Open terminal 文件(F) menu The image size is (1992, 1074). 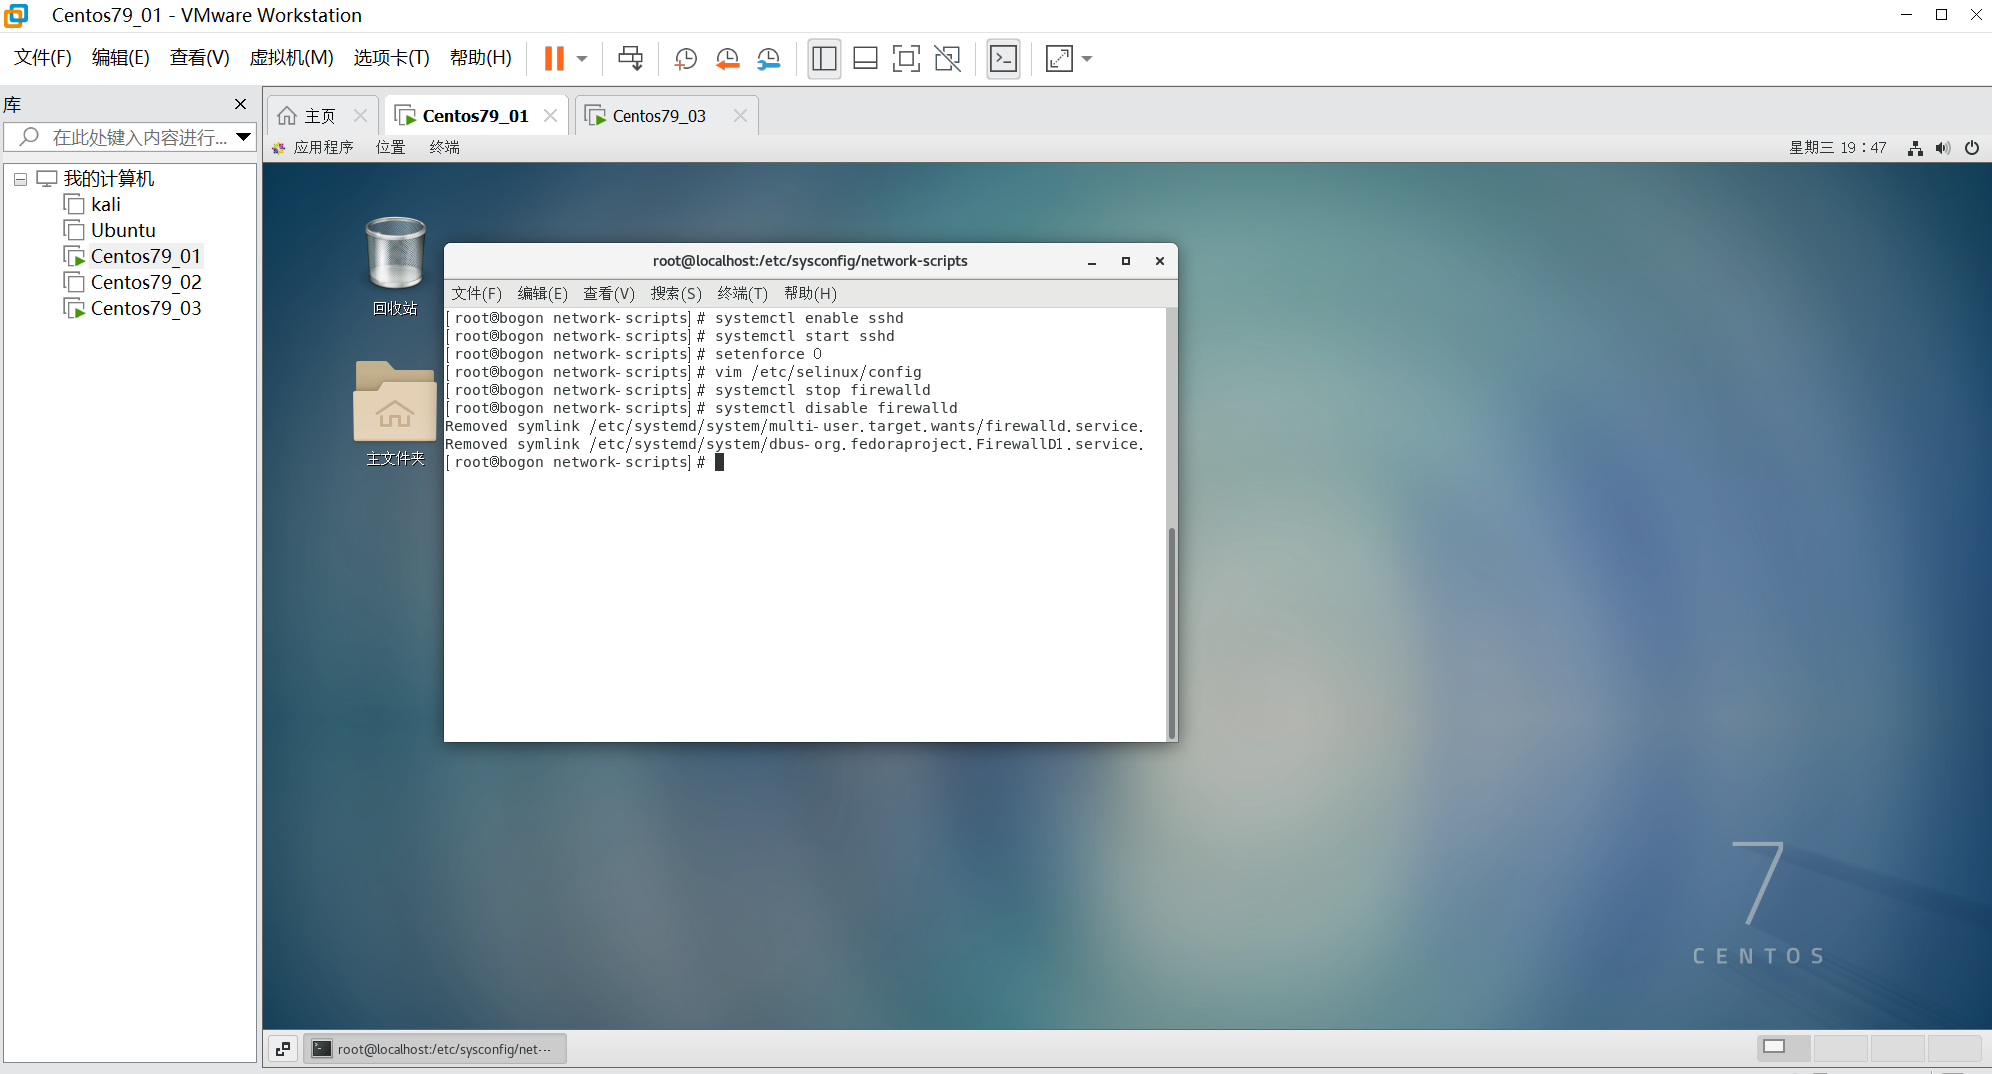[476, 294]
